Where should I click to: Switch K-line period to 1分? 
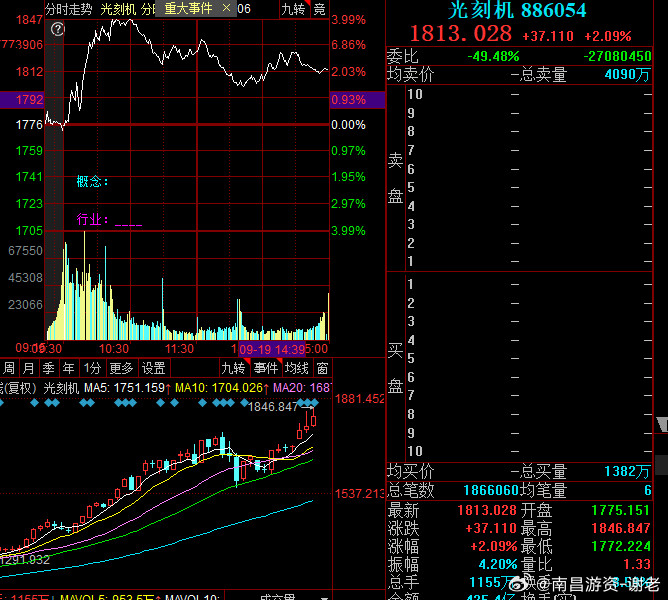tap(92, 368)
